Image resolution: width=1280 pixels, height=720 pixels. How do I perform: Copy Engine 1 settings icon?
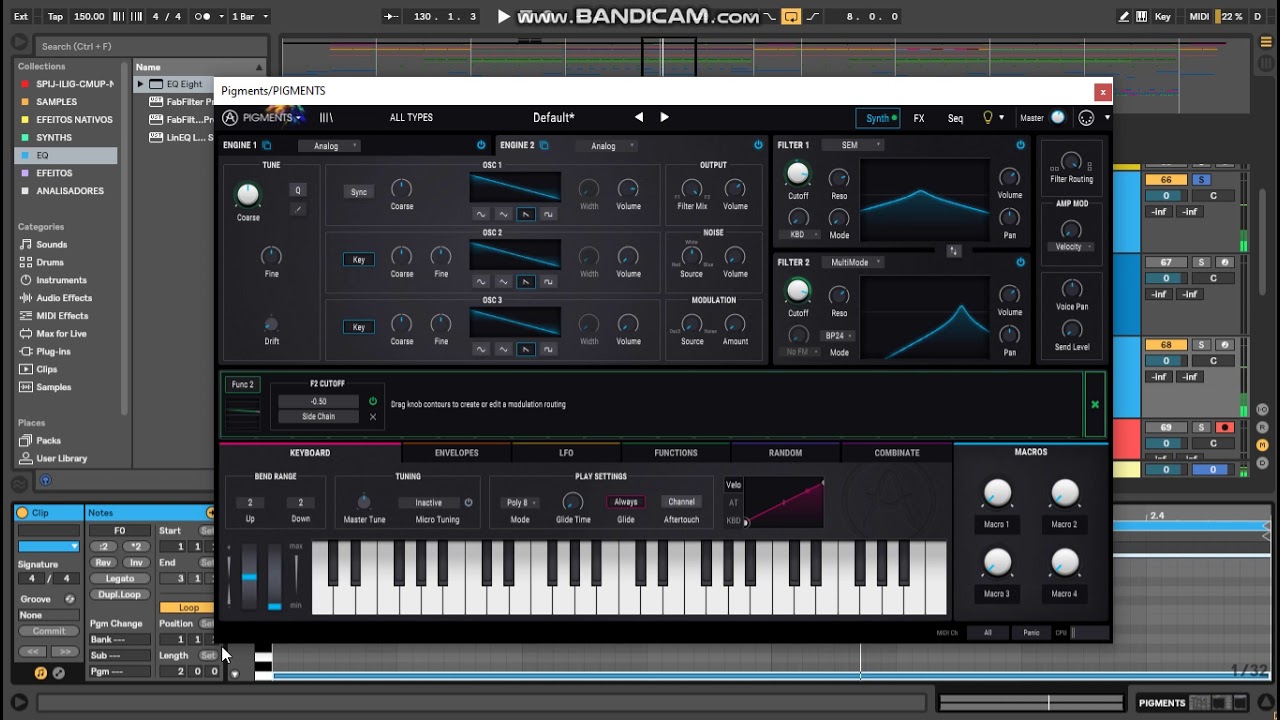[267, 145]
